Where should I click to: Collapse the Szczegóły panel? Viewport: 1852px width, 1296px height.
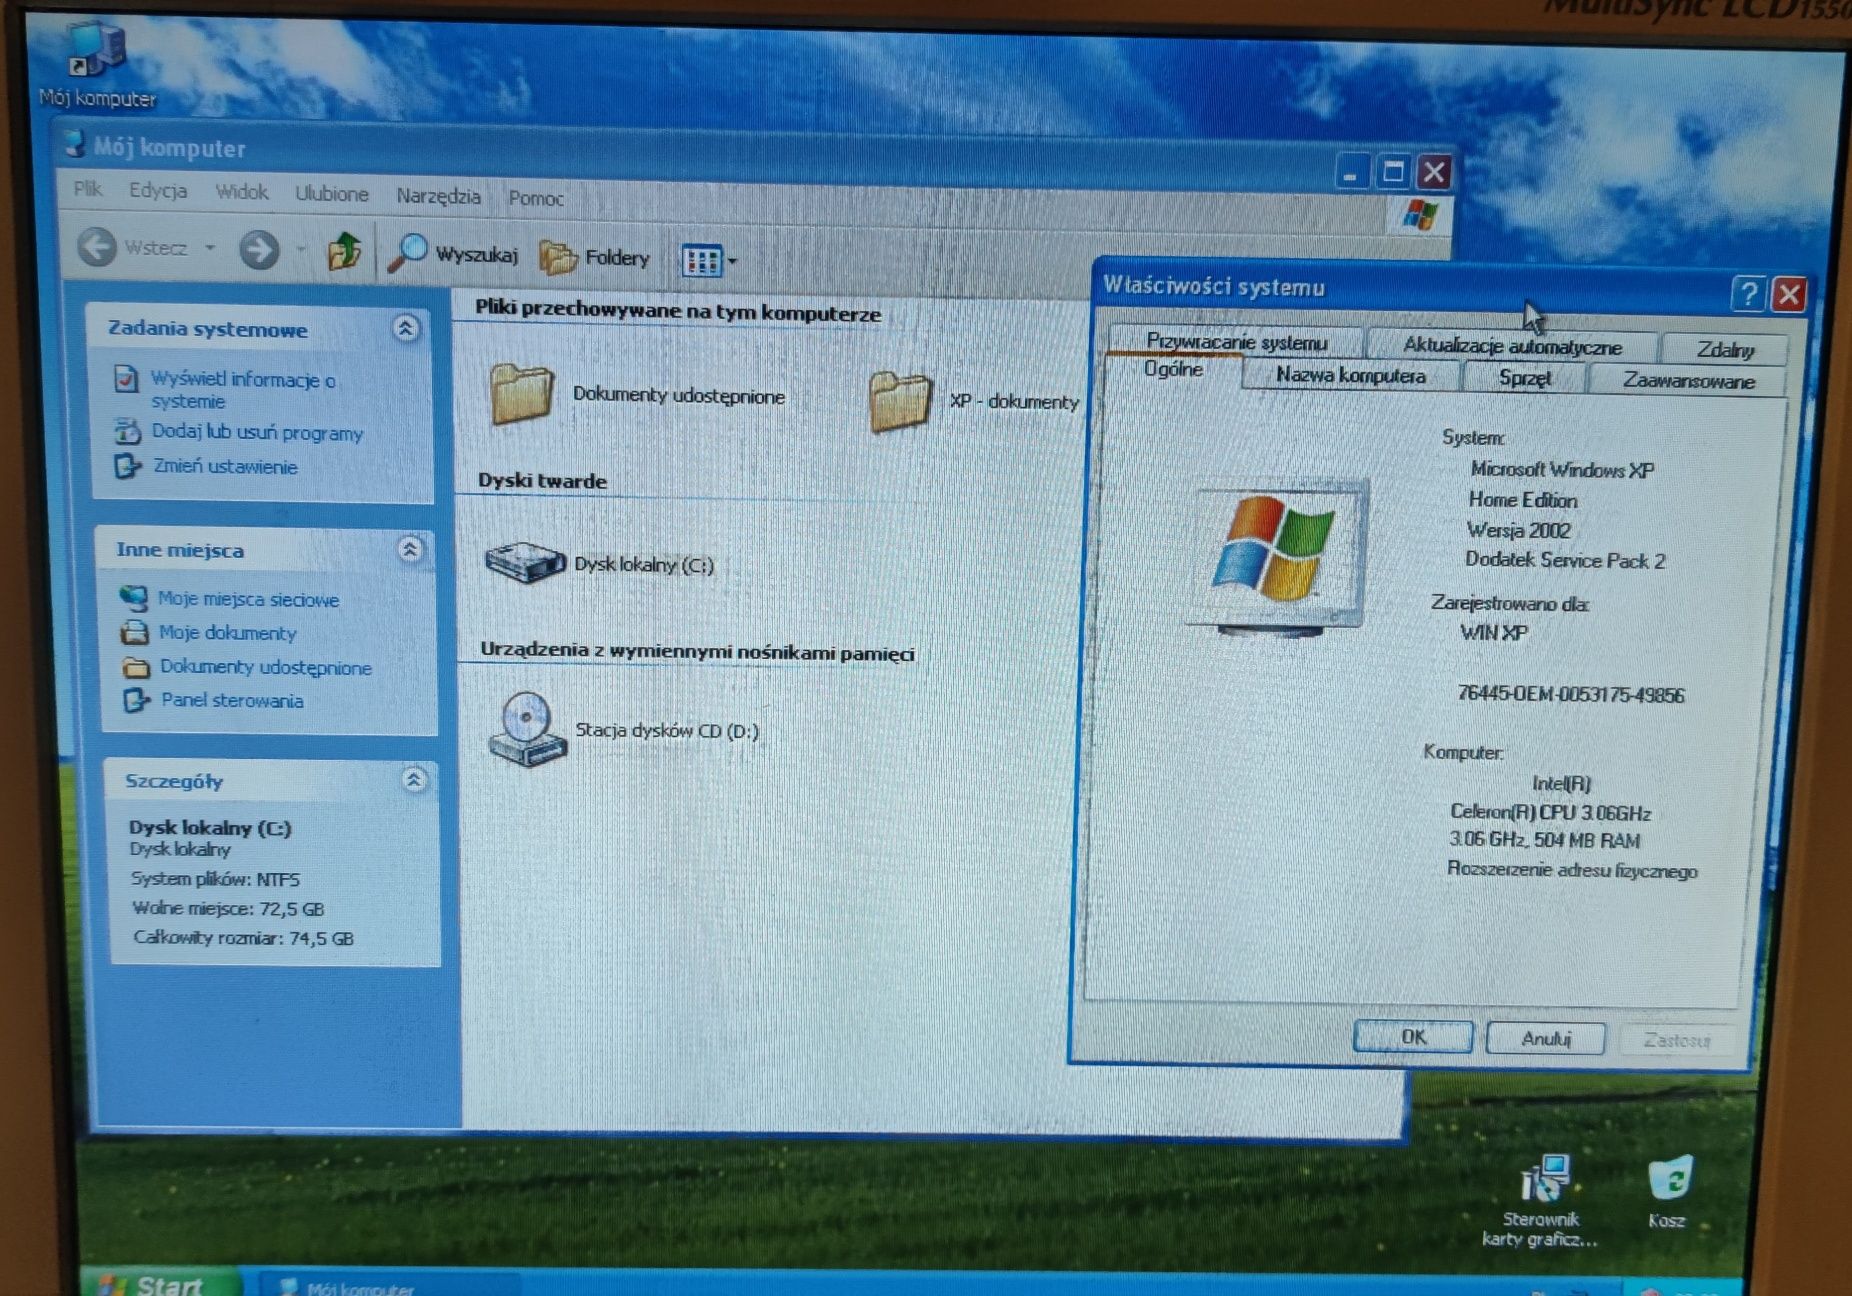pyautogui.click(x=414, y=779)
